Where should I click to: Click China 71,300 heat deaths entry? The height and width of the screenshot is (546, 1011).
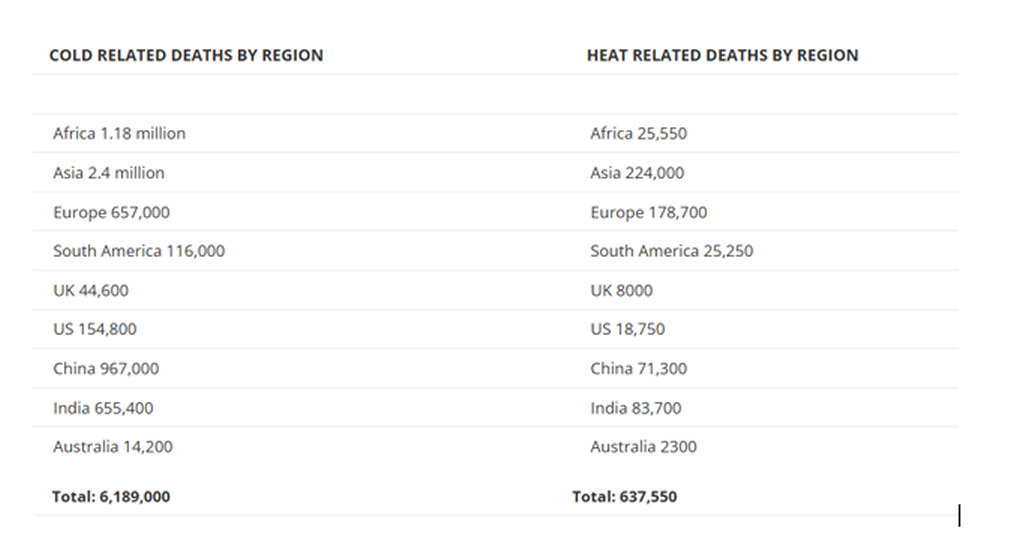tap(638, 368)
